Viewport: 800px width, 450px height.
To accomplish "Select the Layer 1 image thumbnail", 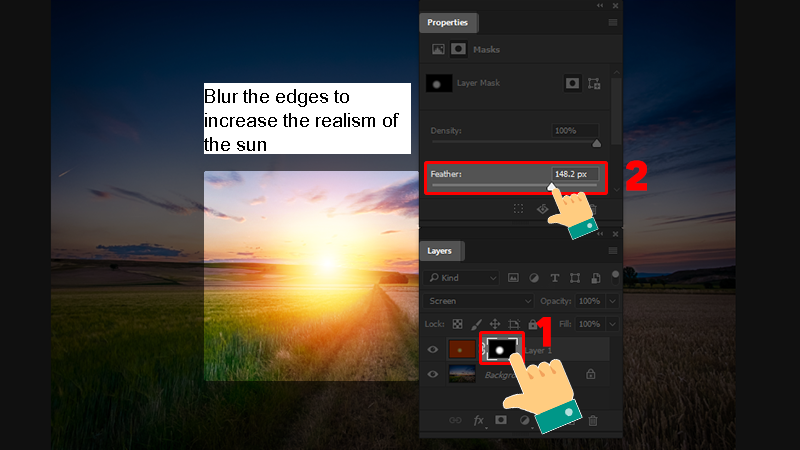I will [x=462, y=350].
